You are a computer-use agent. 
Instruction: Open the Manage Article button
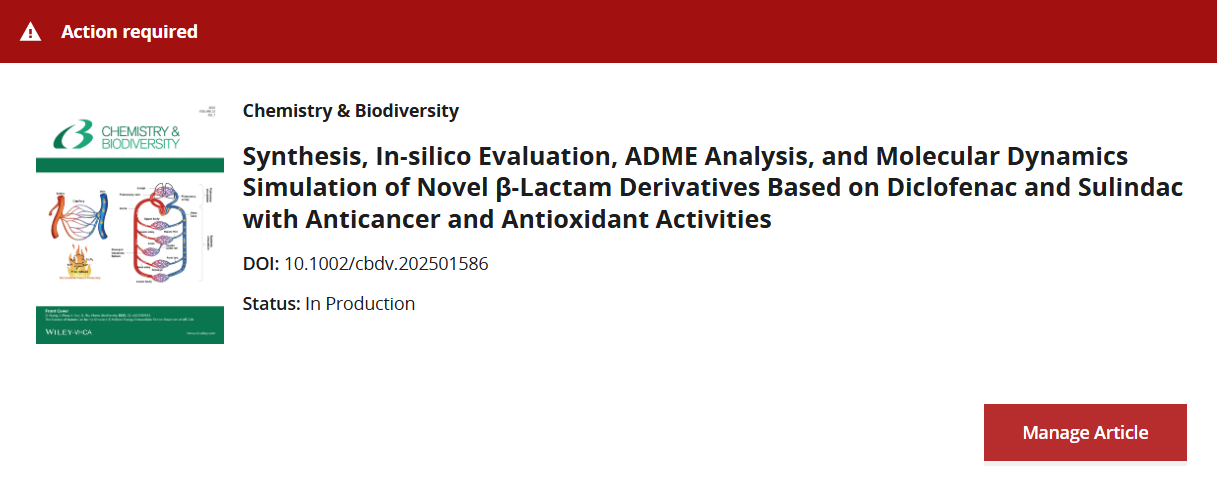(x=1085, y=433)
